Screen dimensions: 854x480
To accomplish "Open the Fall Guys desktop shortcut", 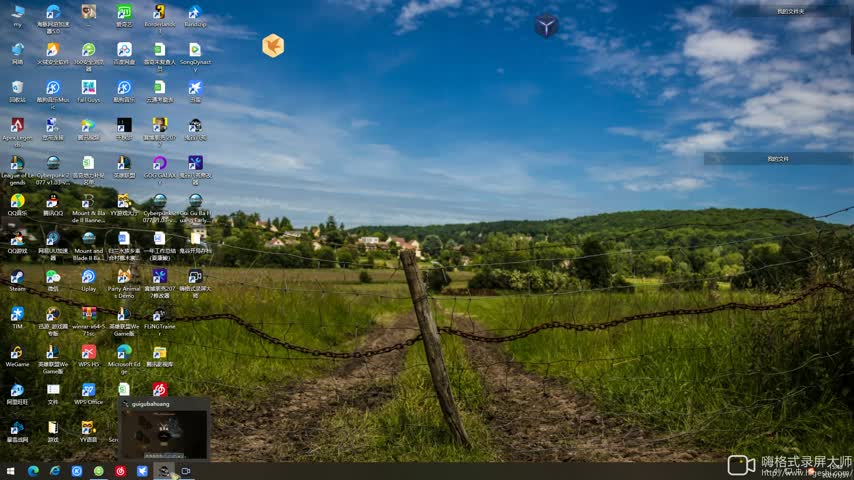I will [88, 88].
